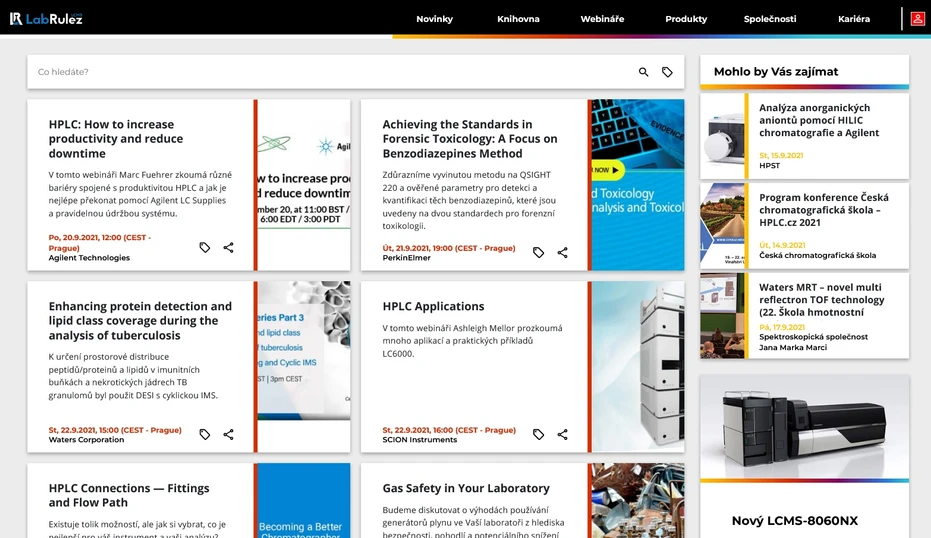Open the user account icon

click(917, 18)
